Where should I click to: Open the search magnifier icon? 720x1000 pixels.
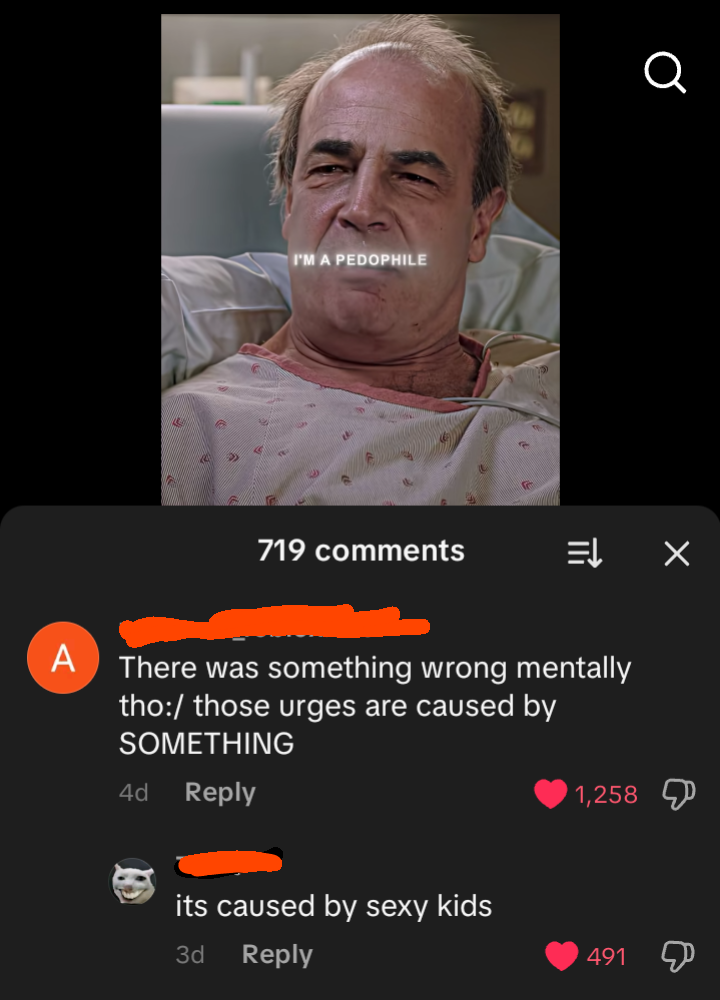(665, 73)
